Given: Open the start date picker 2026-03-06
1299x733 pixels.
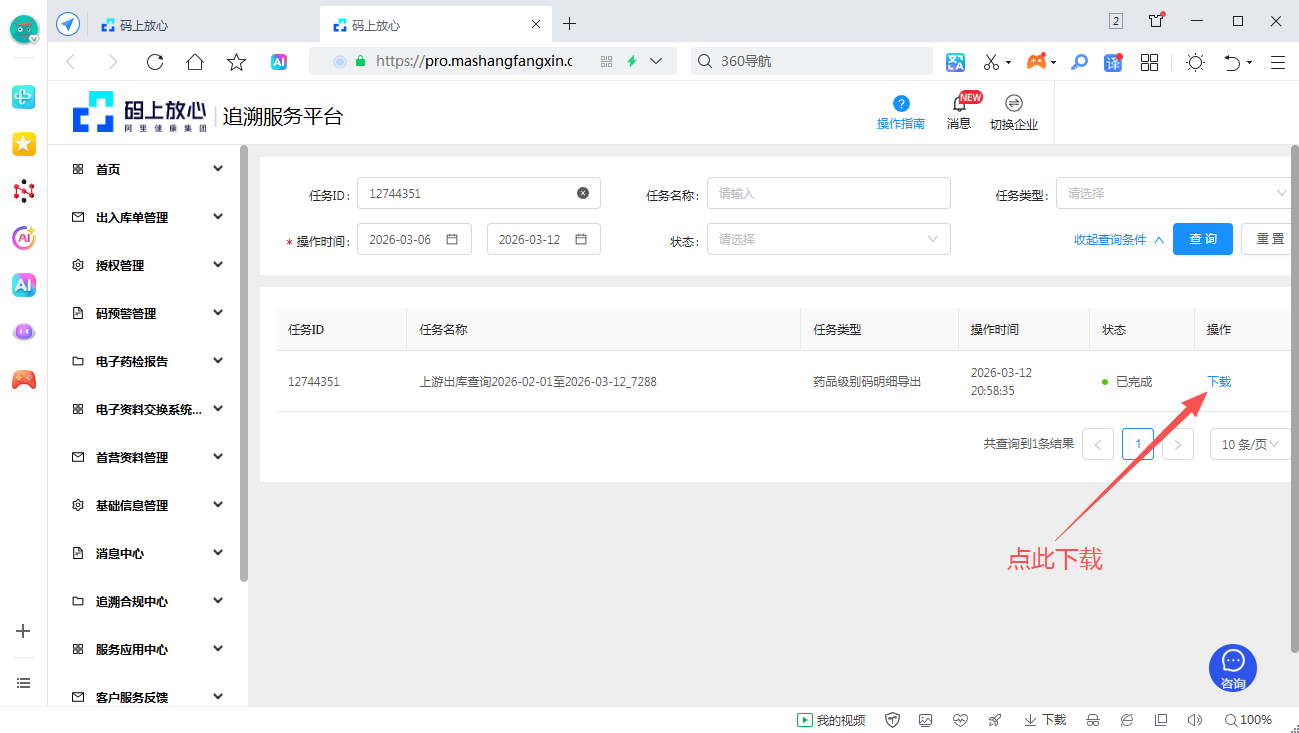Looking at the screenshot, I should pyautogui.click(x=413, y=239).
